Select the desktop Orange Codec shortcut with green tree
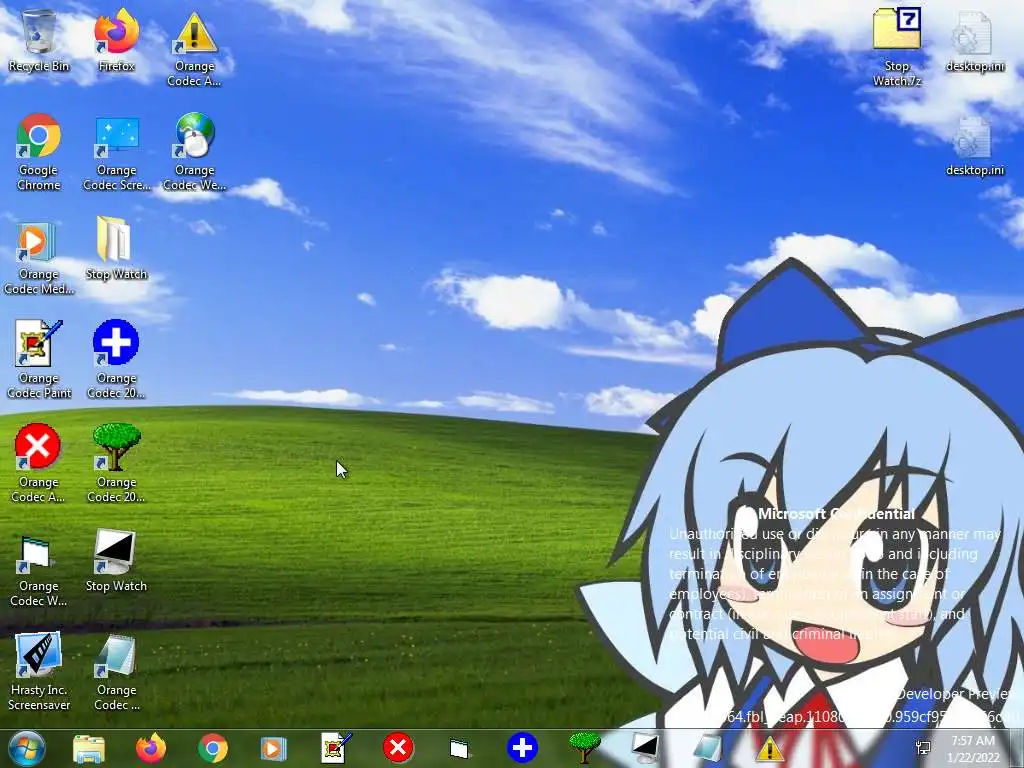This screenshot has height=768, width=1024. (x=116, y=463)
